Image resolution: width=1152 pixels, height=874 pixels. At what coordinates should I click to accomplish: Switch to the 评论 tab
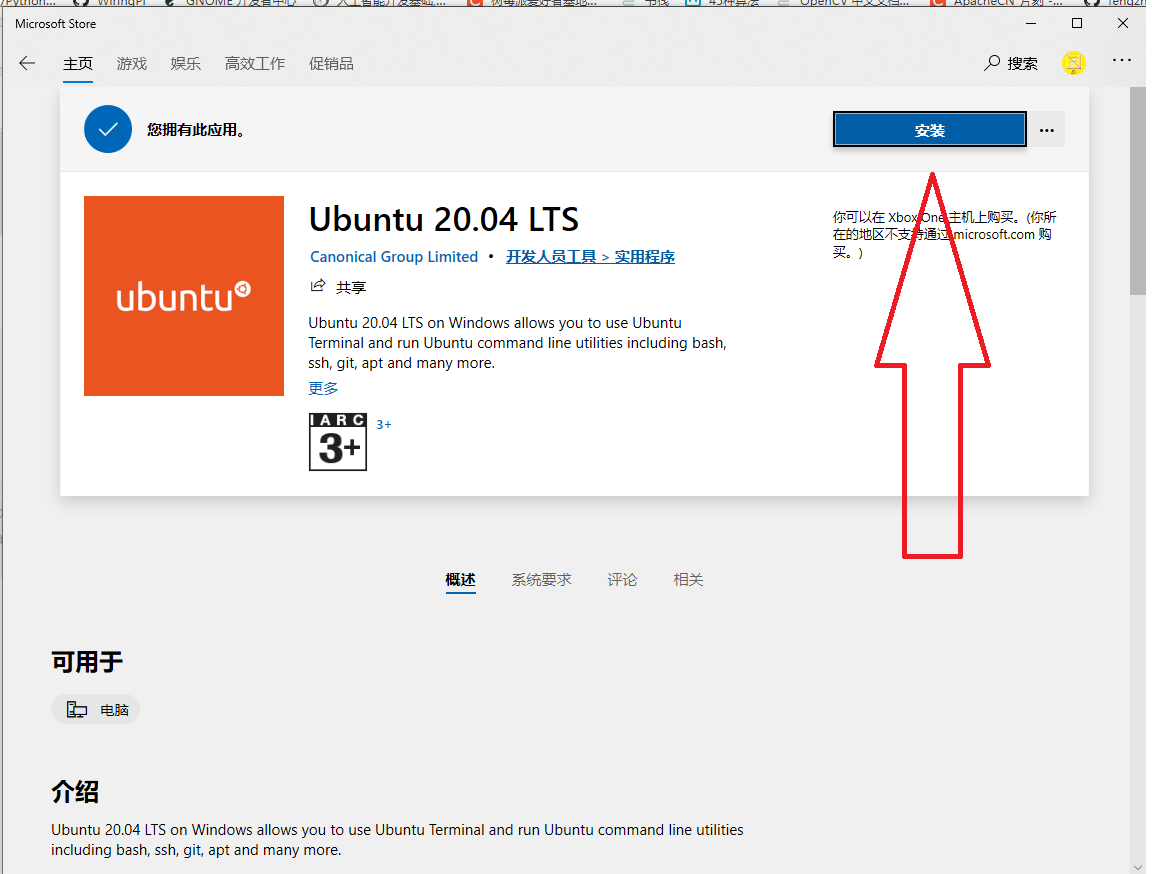tap(622, 579)
